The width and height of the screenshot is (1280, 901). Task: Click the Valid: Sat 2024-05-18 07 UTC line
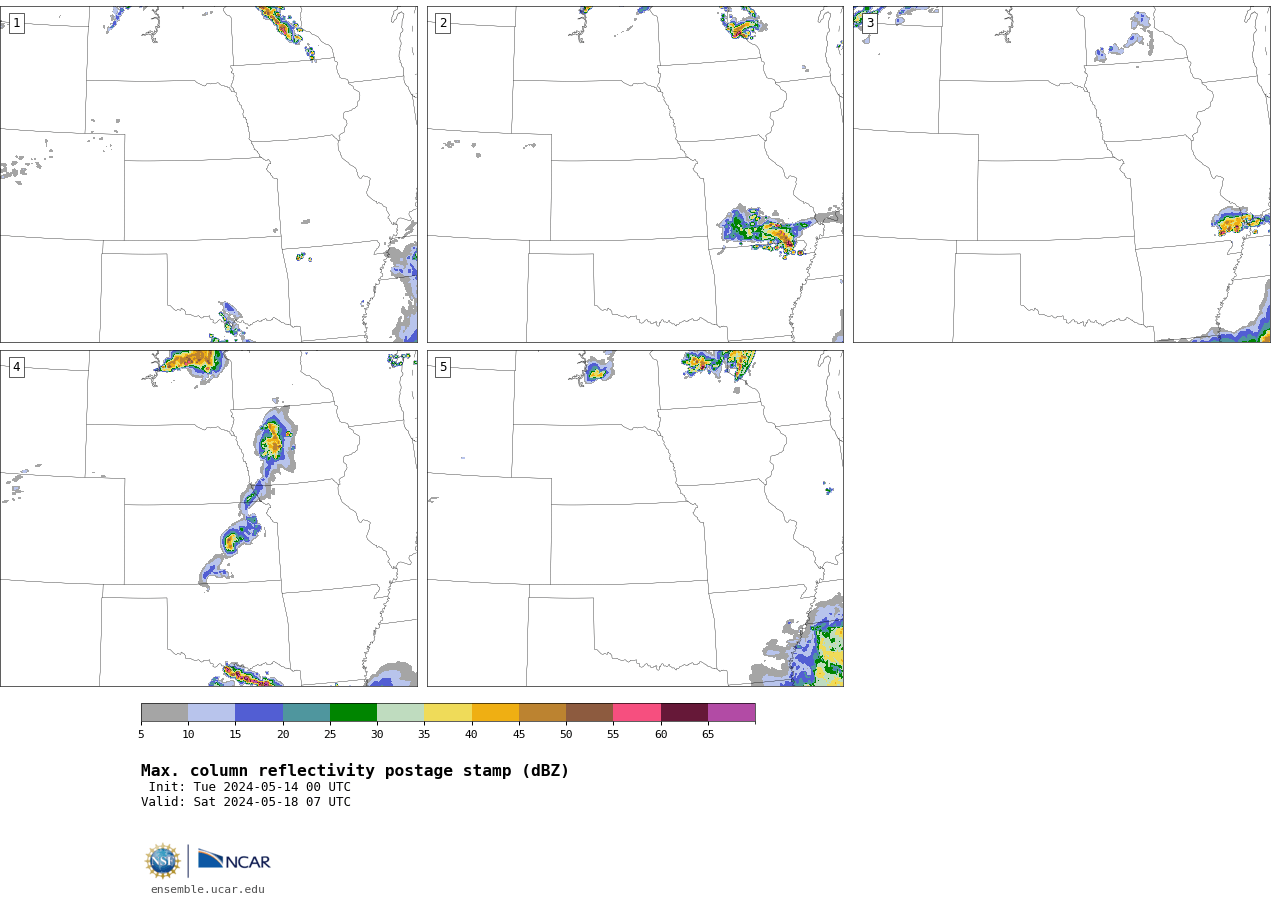(246, 802)
